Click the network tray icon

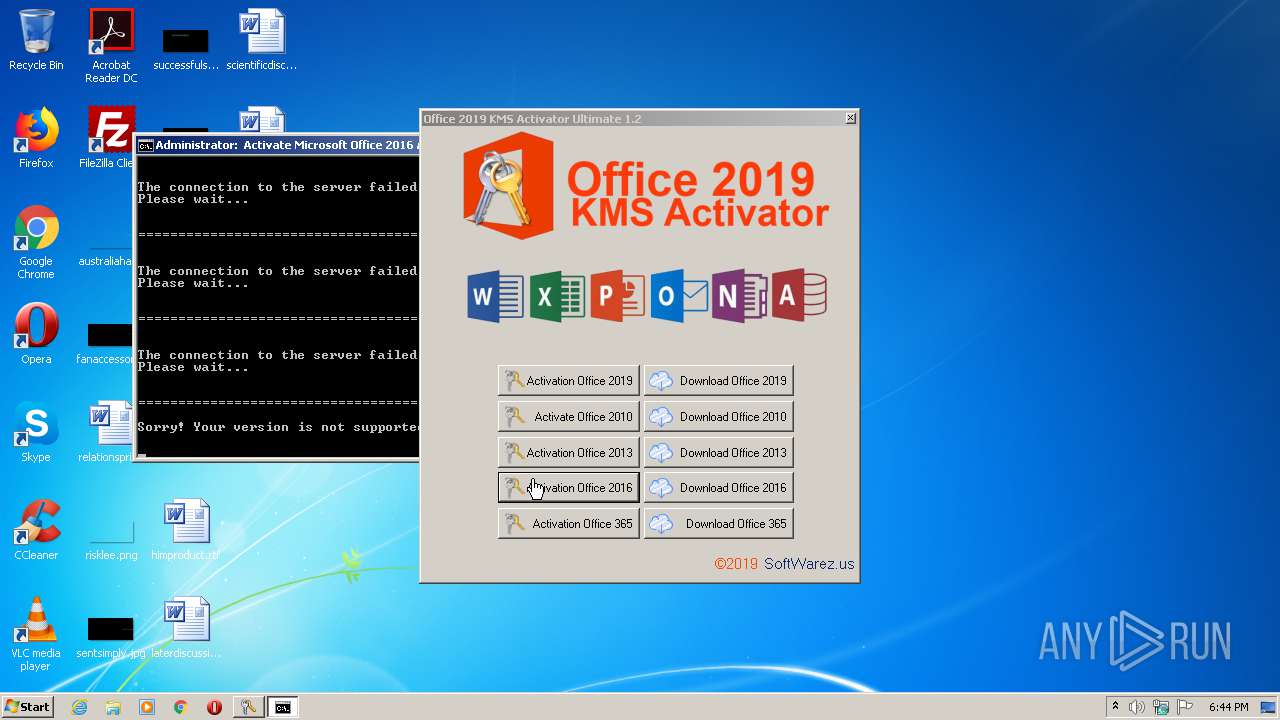(x=1162, y=707)
